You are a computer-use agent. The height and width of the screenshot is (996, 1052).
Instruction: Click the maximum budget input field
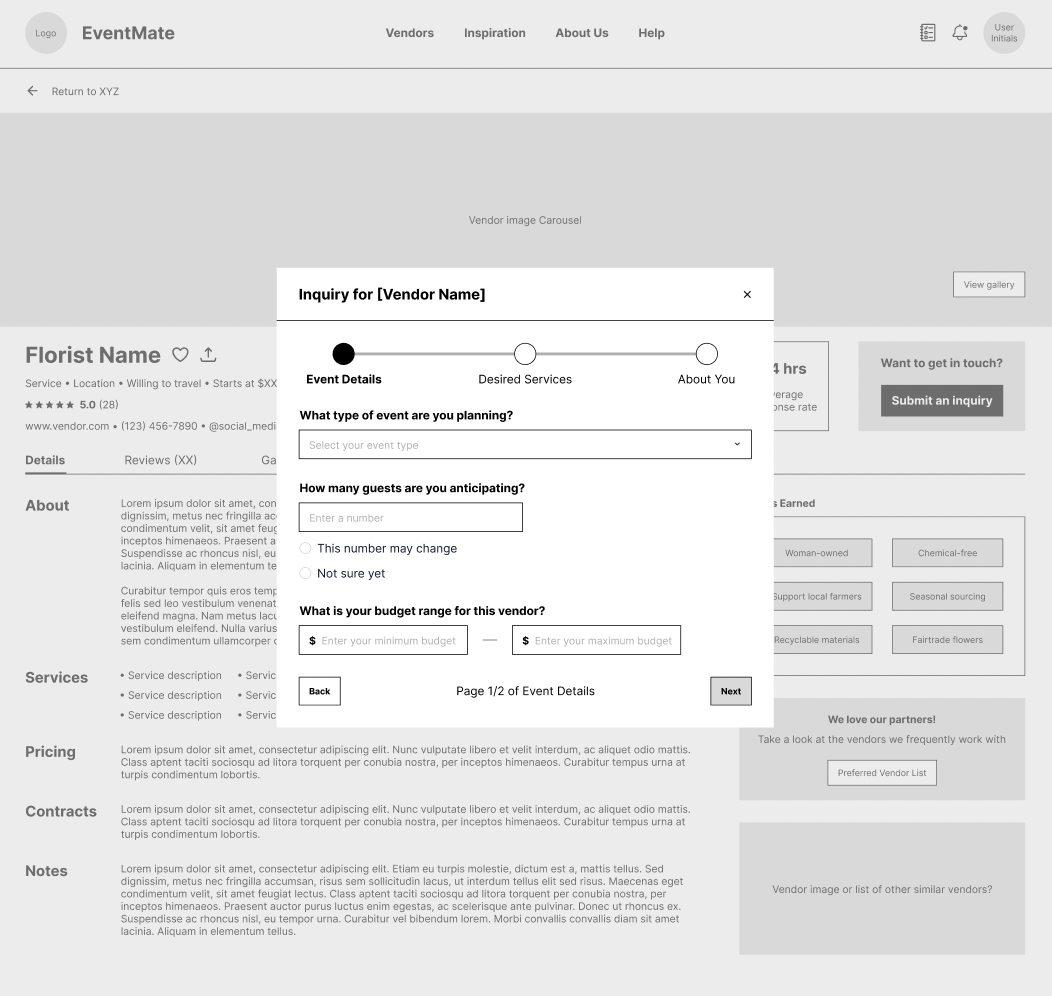tap(596, 640)
